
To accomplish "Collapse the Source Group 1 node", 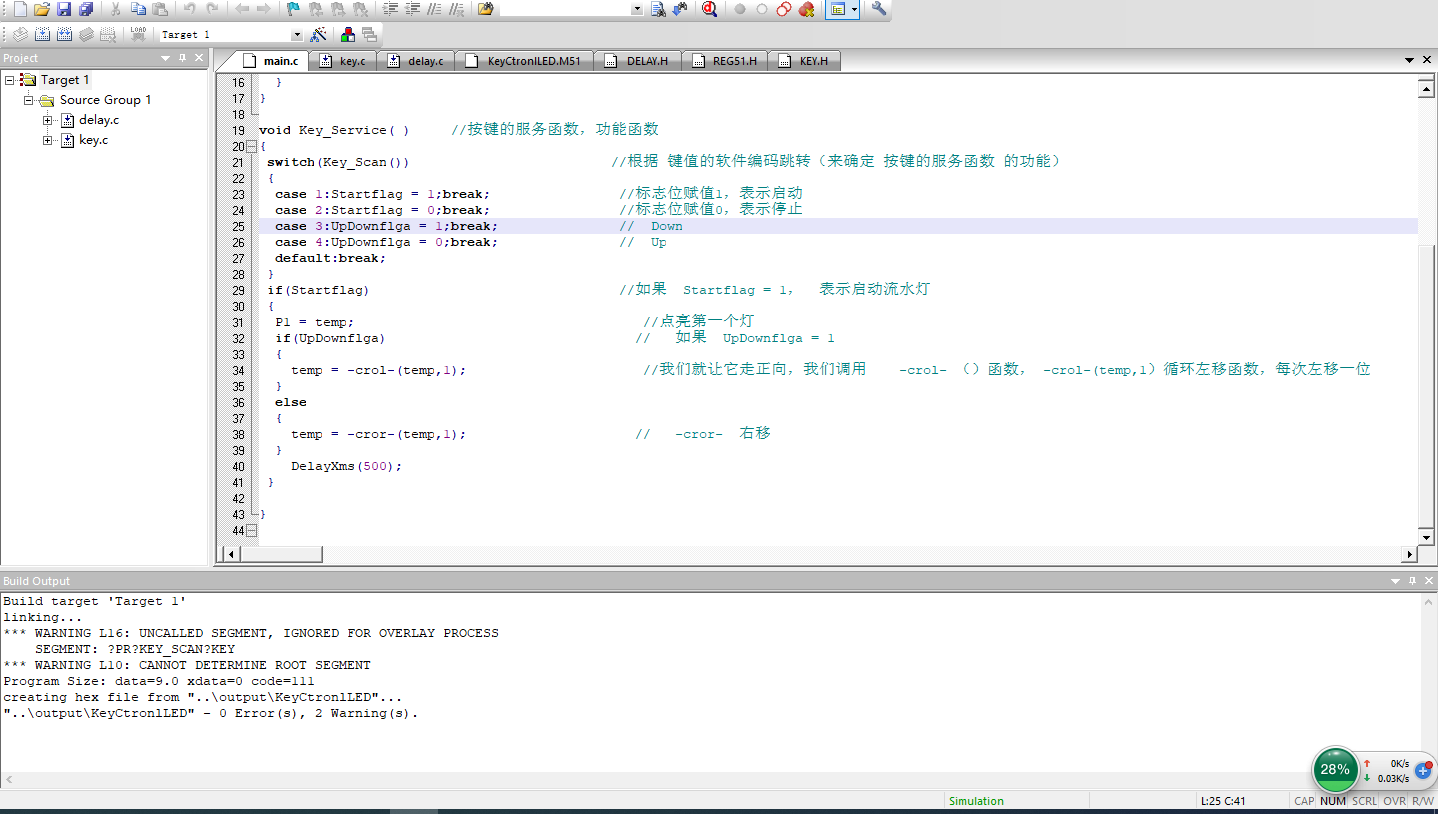I will click(x=29, y=100).
